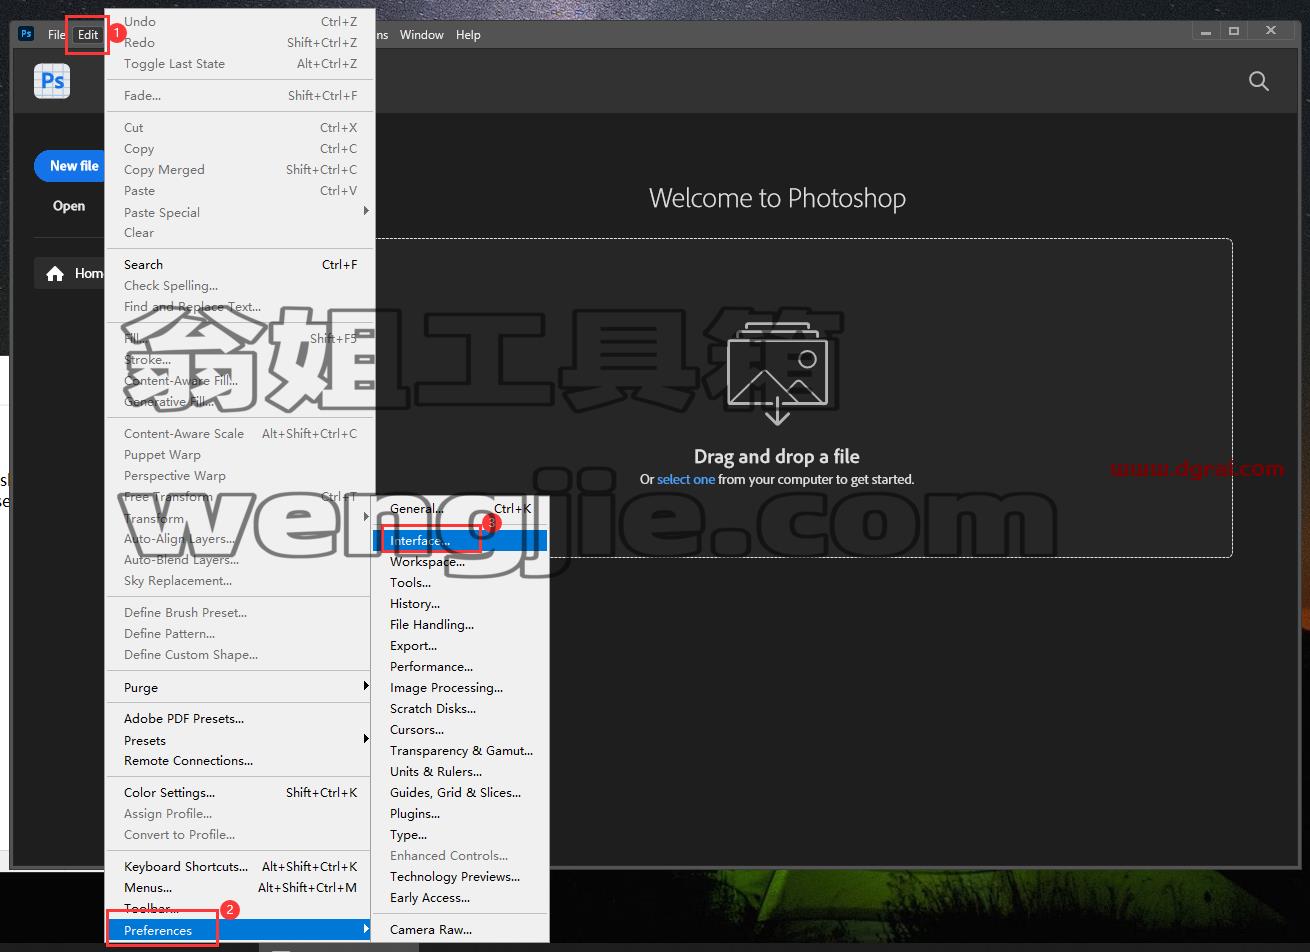
Task: Open search with the magnifier icon
Action: tap(1259, 82)
